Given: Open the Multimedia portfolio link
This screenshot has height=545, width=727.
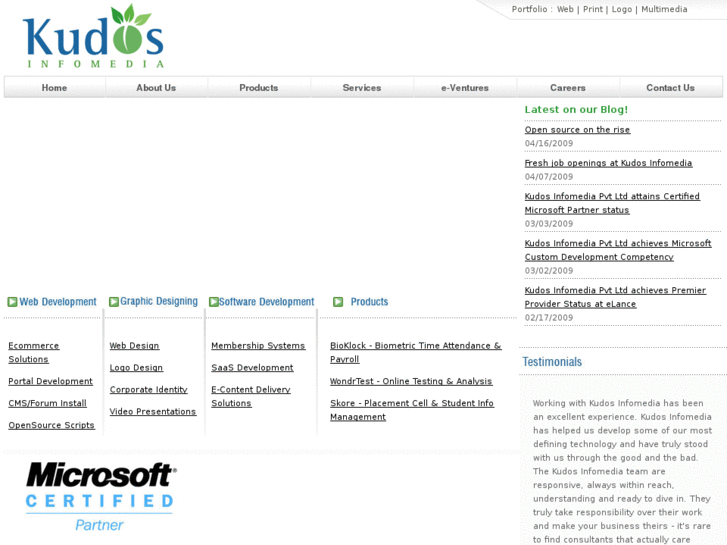Looking at the screenshot, I should click(664, 9).
